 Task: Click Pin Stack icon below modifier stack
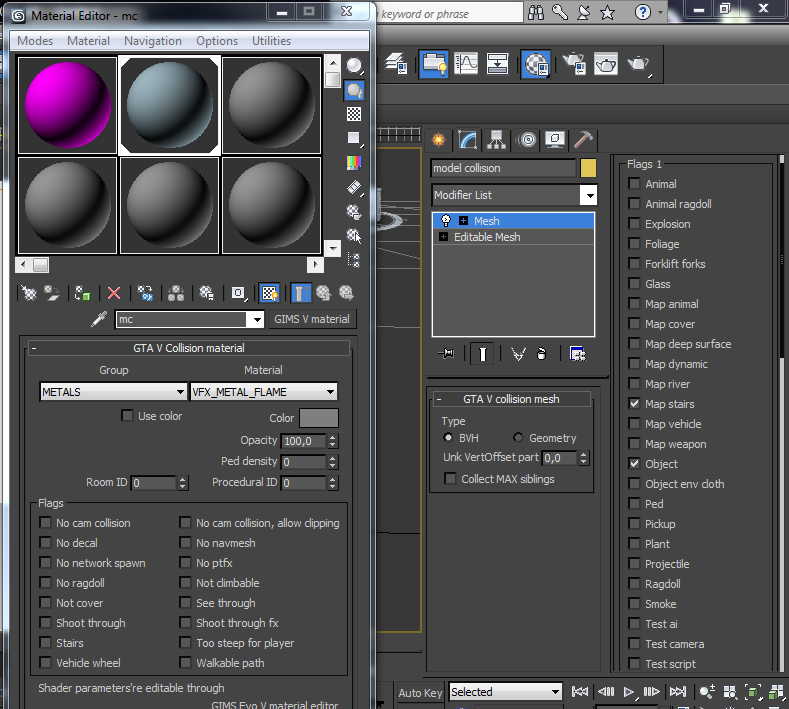pyautogui.click(x=446, y=354)
